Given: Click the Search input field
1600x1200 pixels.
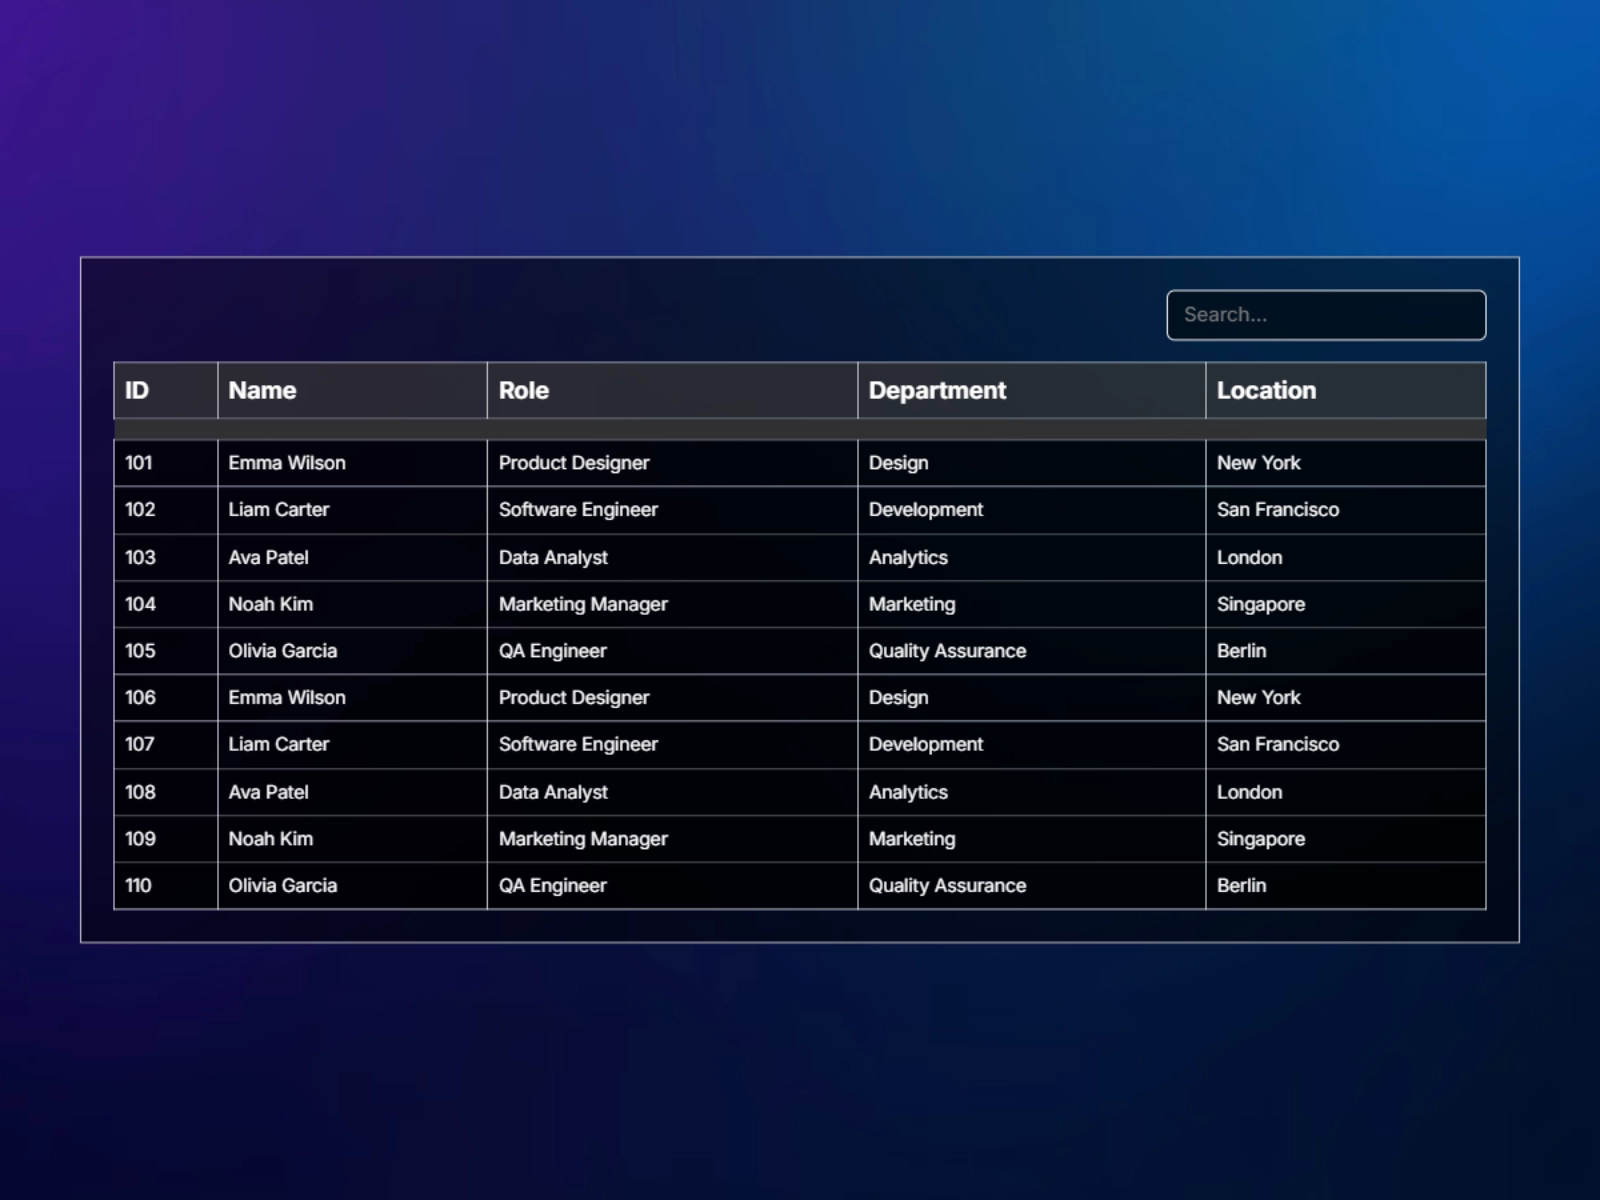Looking at the screenshot, I should coord(1325,315).
